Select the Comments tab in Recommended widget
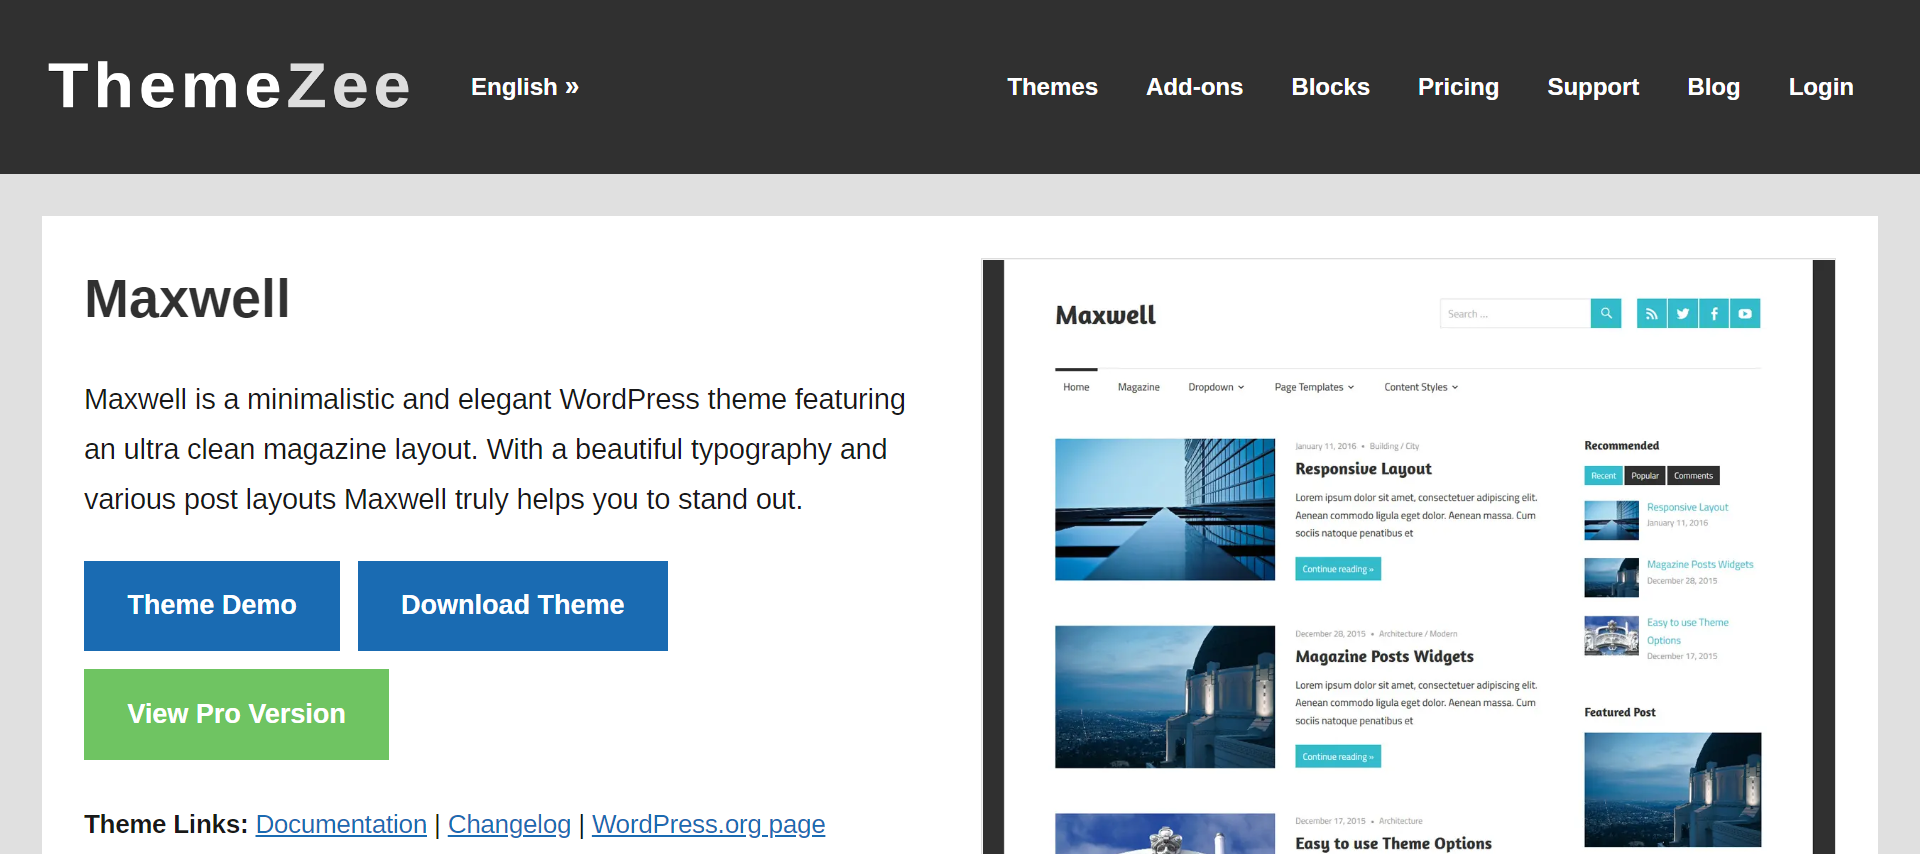1920x854 pixels. (x=1693, y=476)
